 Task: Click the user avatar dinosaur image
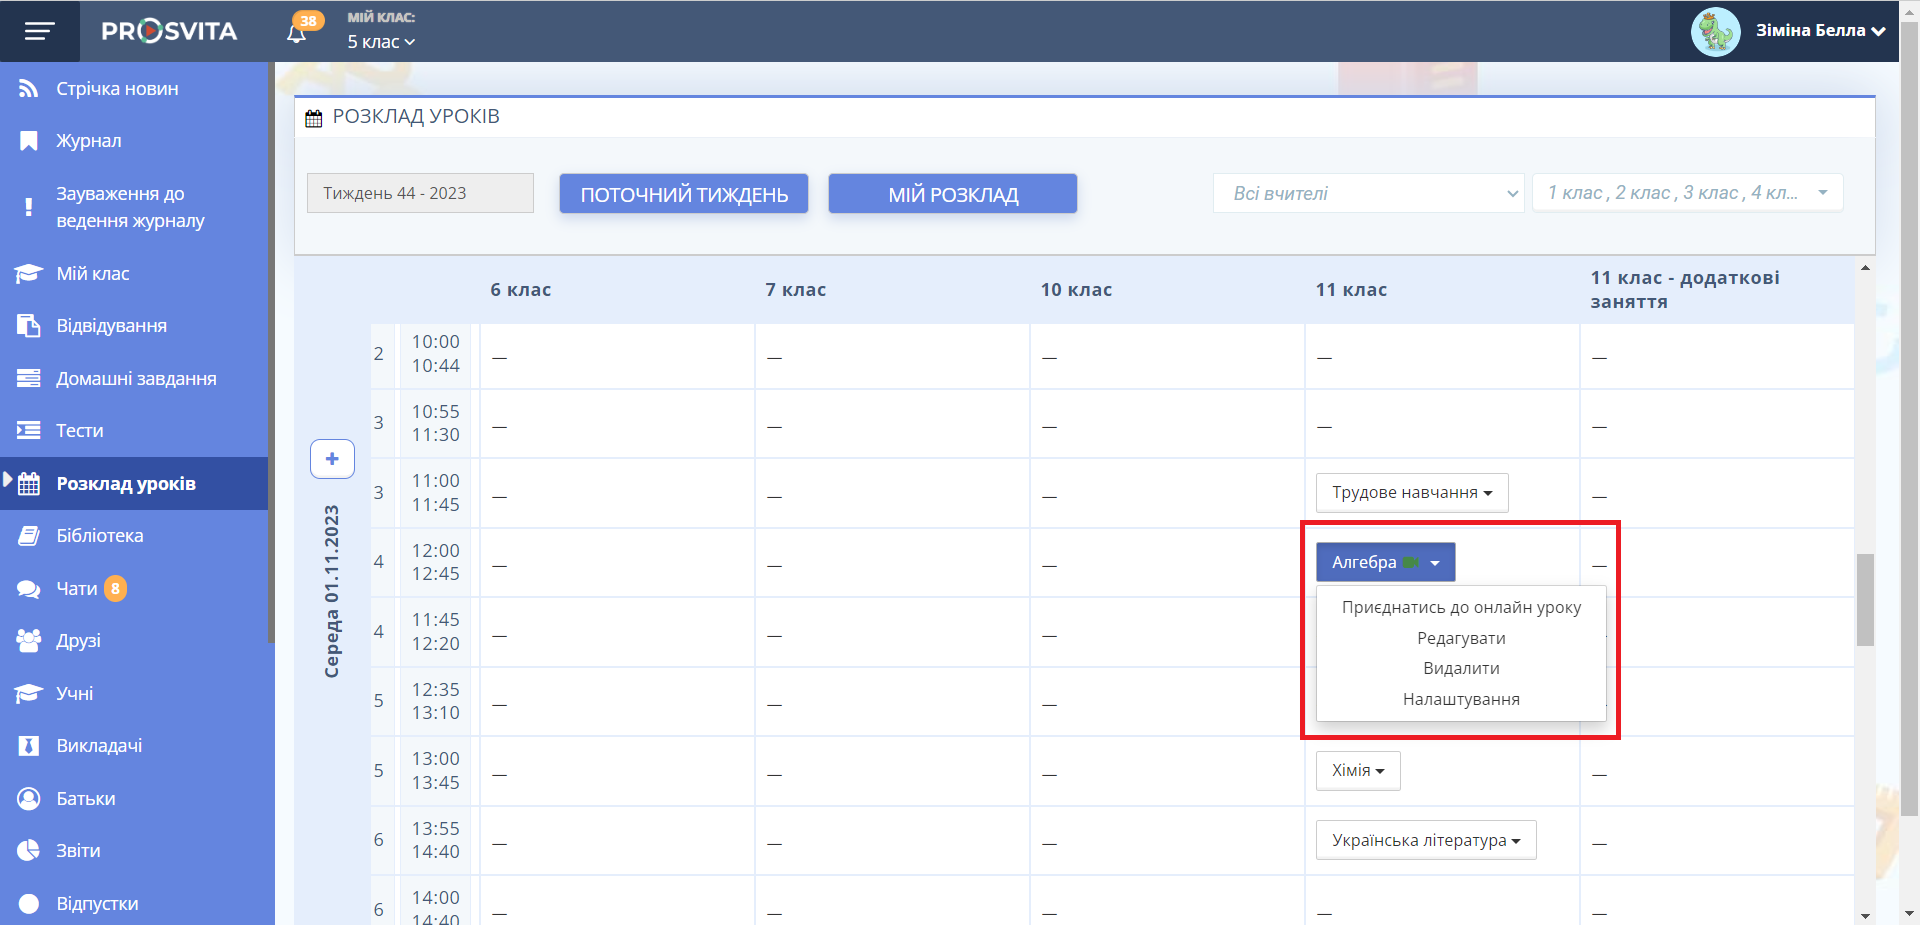tap(1715, 31)
